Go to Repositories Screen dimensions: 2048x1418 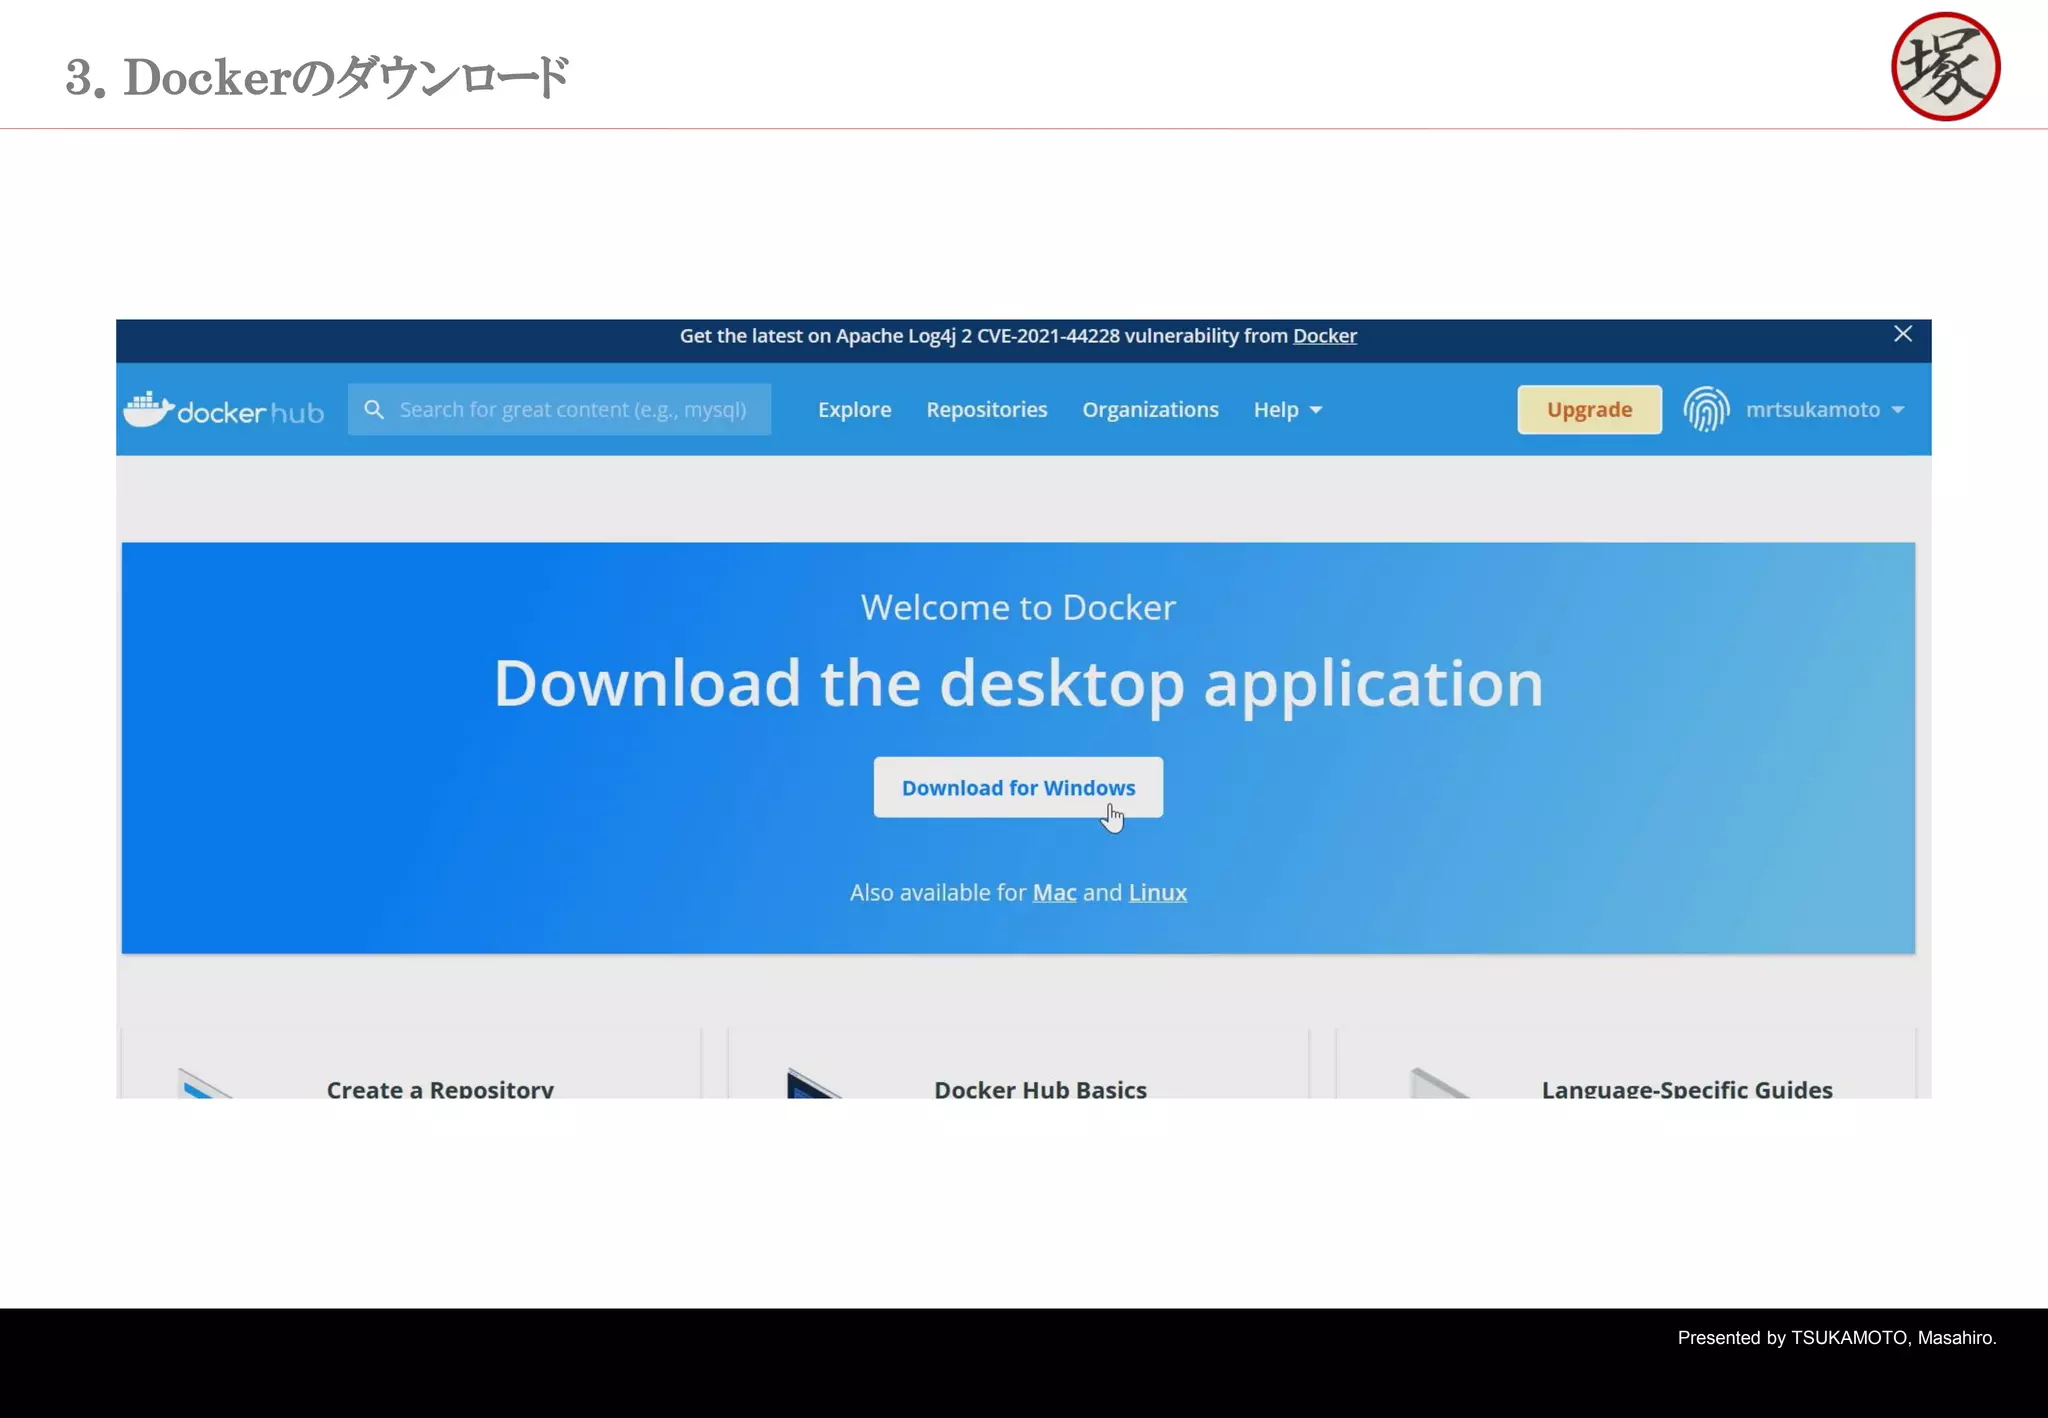click(x=986, y=410)
